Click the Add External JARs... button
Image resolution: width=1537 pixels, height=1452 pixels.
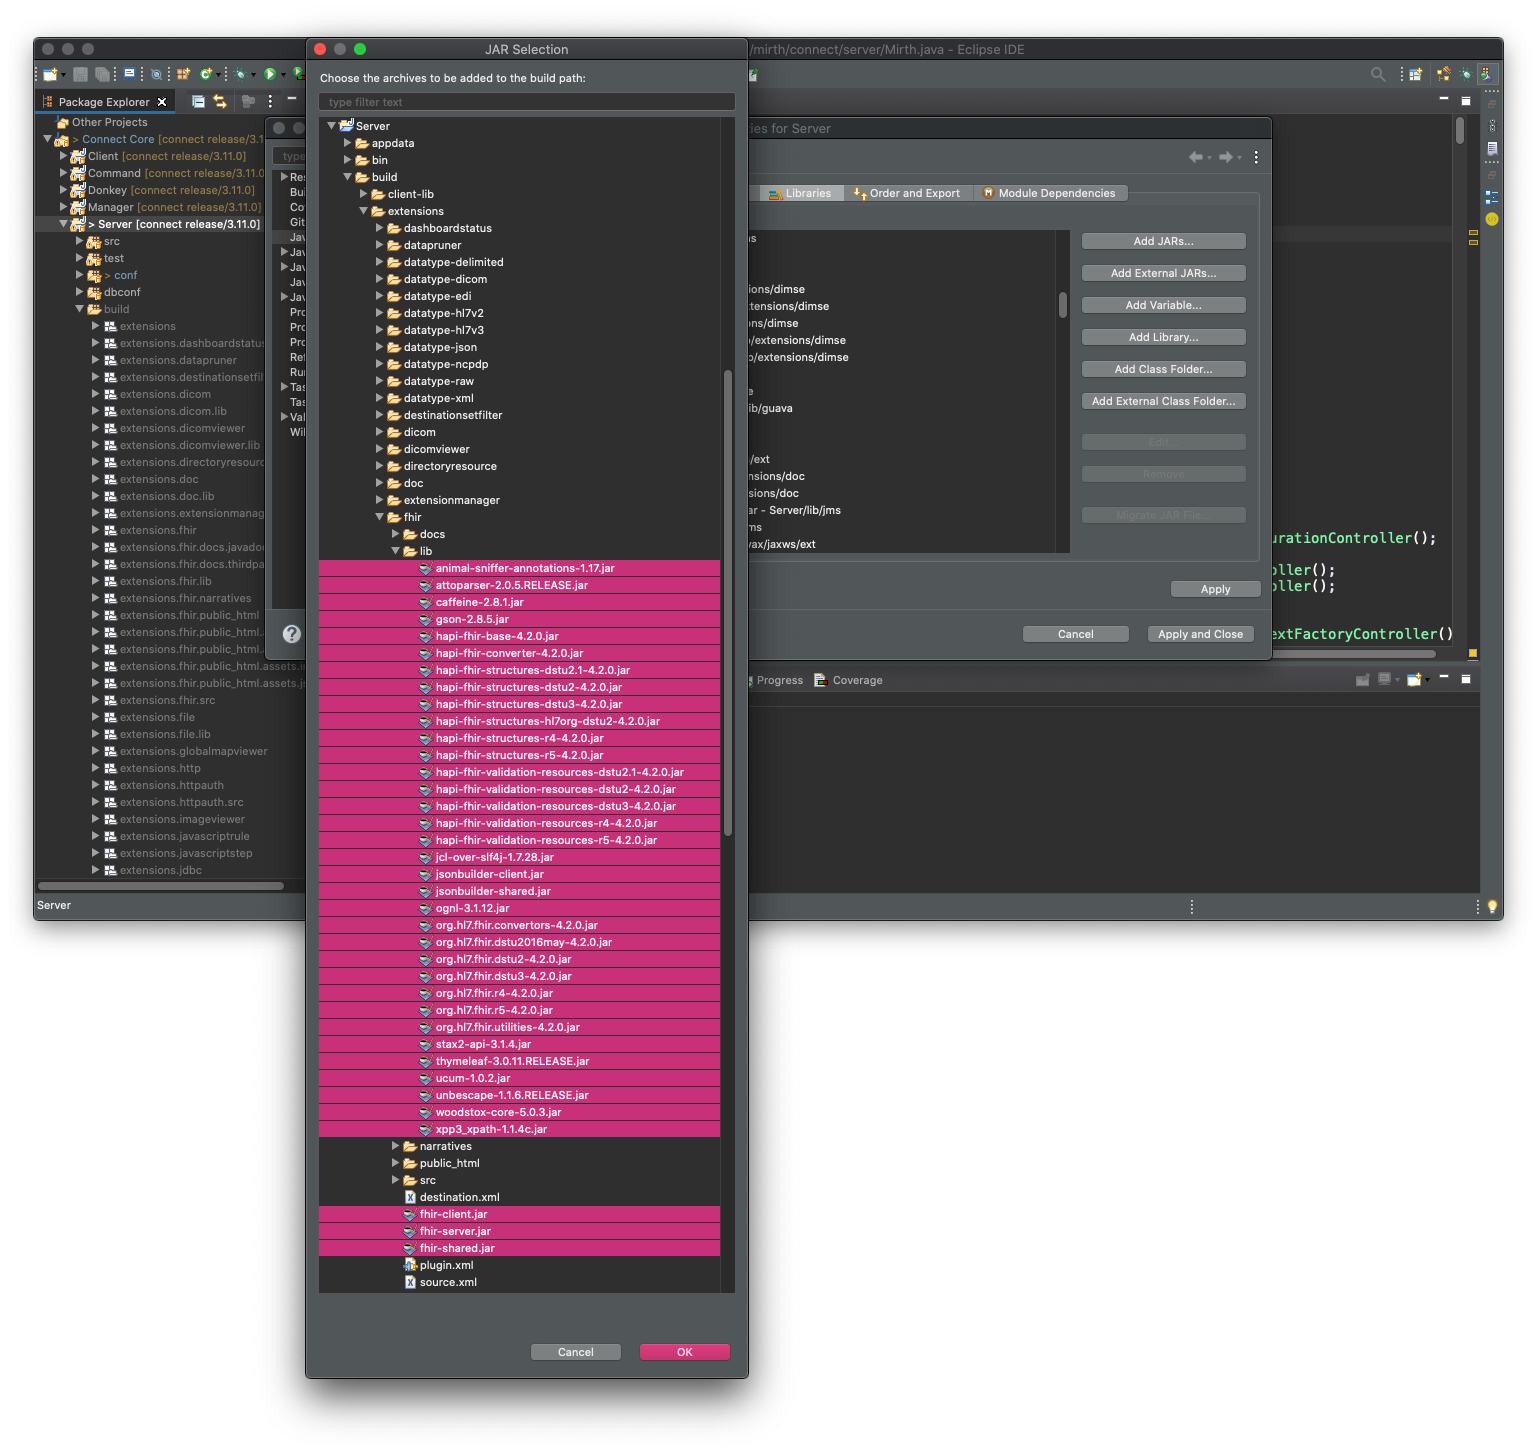point(1164,273)
